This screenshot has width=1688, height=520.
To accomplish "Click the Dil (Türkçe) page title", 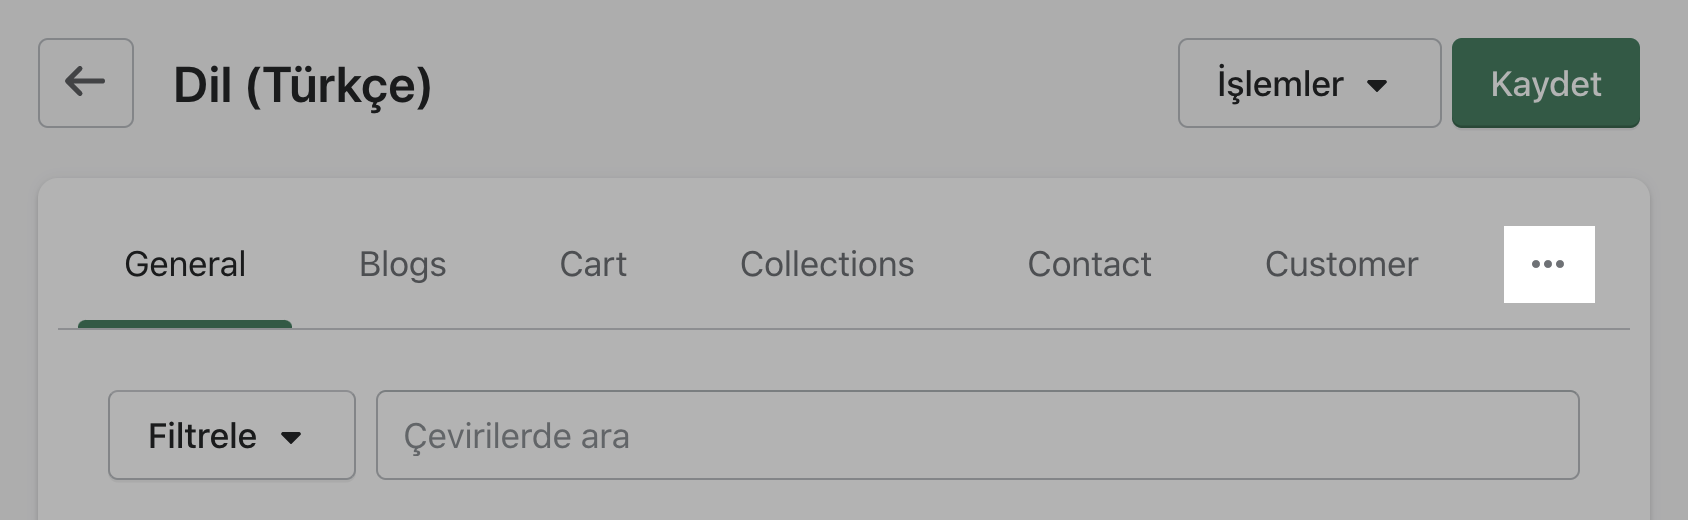I will pos(302,84).
